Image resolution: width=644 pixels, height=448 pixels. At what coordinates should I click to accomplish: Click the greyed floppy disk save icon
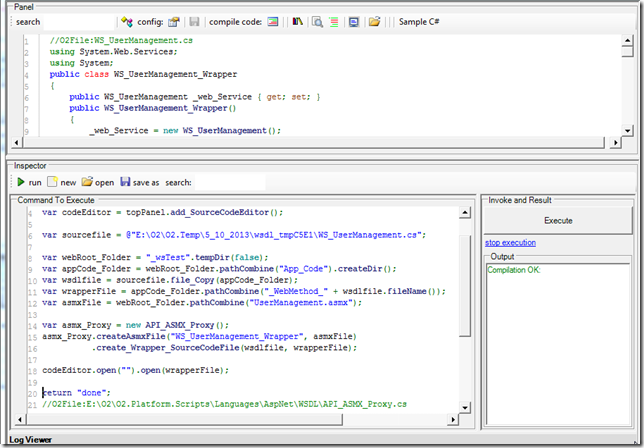(x=194, y=22)
